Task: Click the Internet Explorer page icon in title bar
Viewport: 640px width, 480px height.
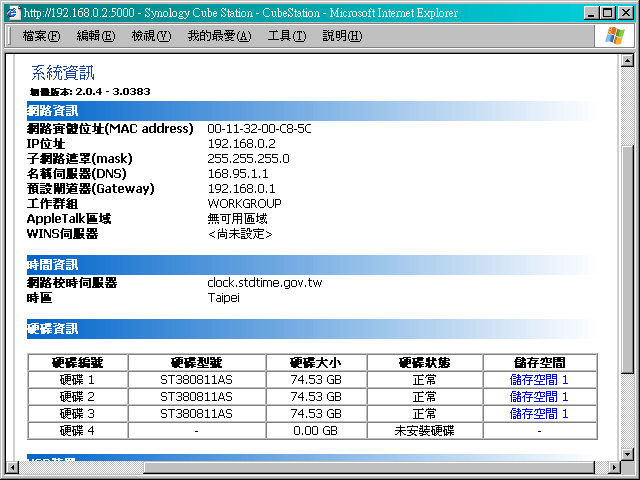Action: point(13,13)
